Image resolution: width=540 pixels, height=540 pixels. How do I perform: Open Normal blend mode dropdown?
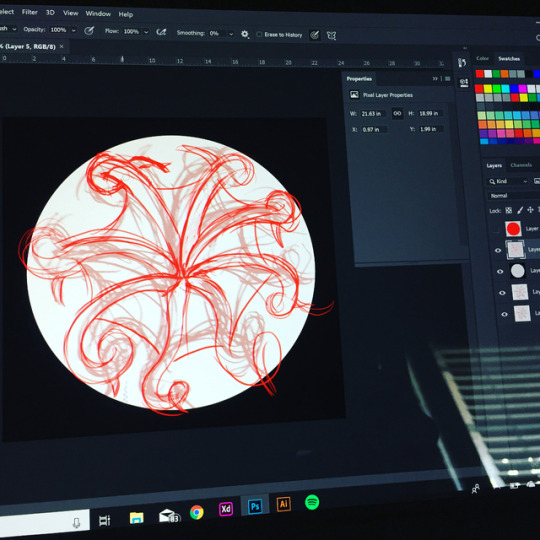click(x=514, y=196)
